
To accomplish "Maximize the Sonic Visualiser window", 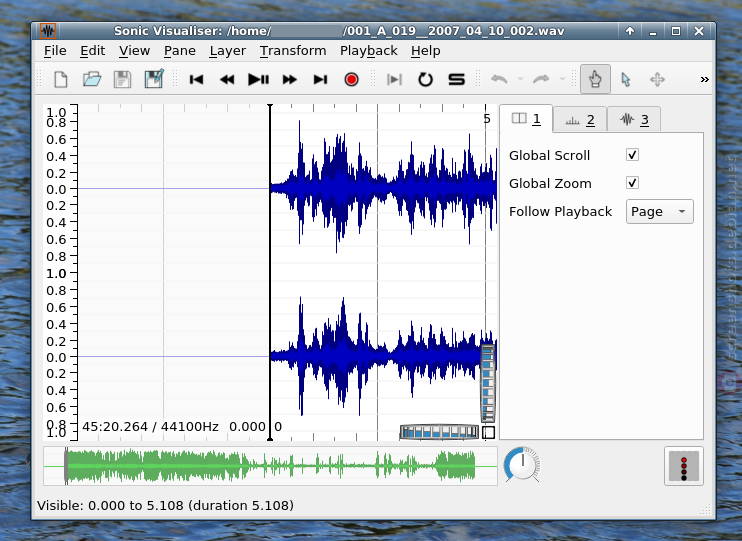I will point(676,31).
